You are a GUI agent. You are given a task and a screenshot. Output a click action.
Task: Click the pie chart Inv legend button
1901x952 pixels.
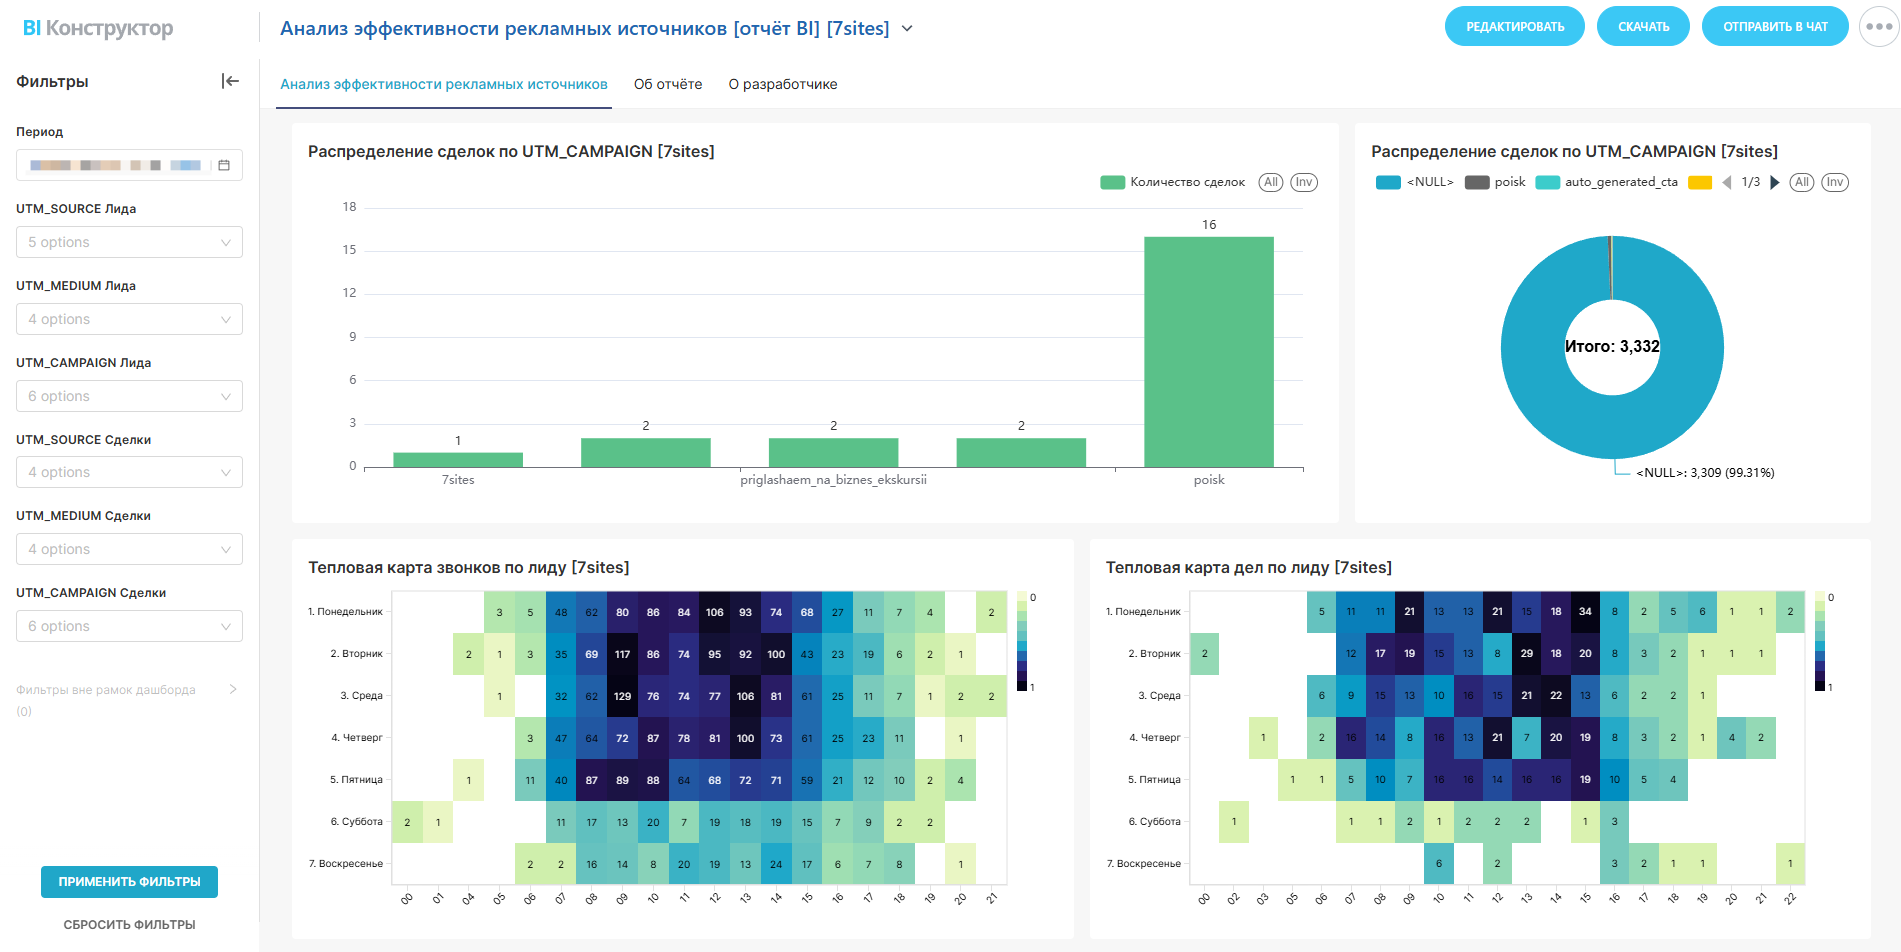(x=1835, y=182)
